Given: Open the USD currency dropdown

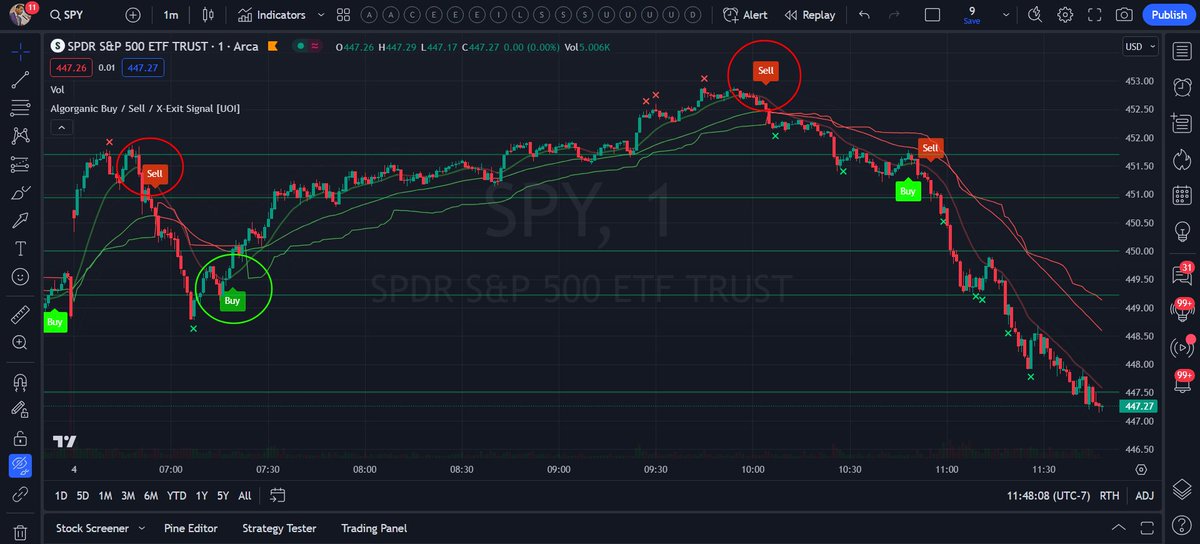Looking at the screenshot, I should coord(1141,46).
